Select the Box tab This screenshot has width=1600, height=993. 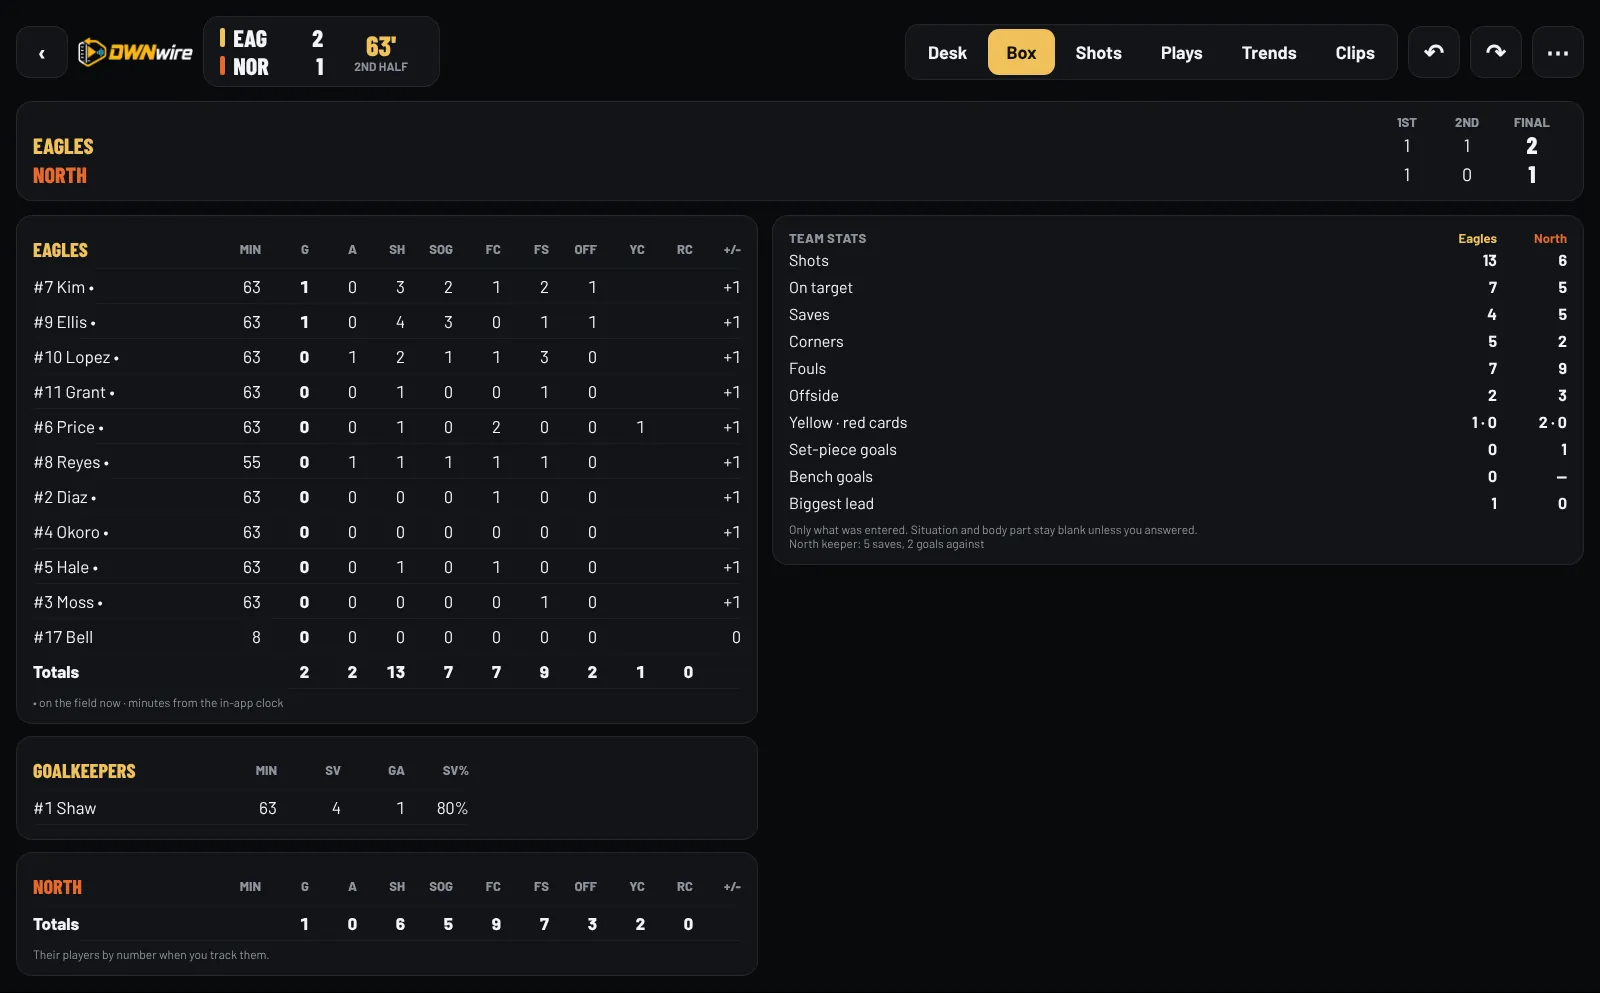[1021, 53]
